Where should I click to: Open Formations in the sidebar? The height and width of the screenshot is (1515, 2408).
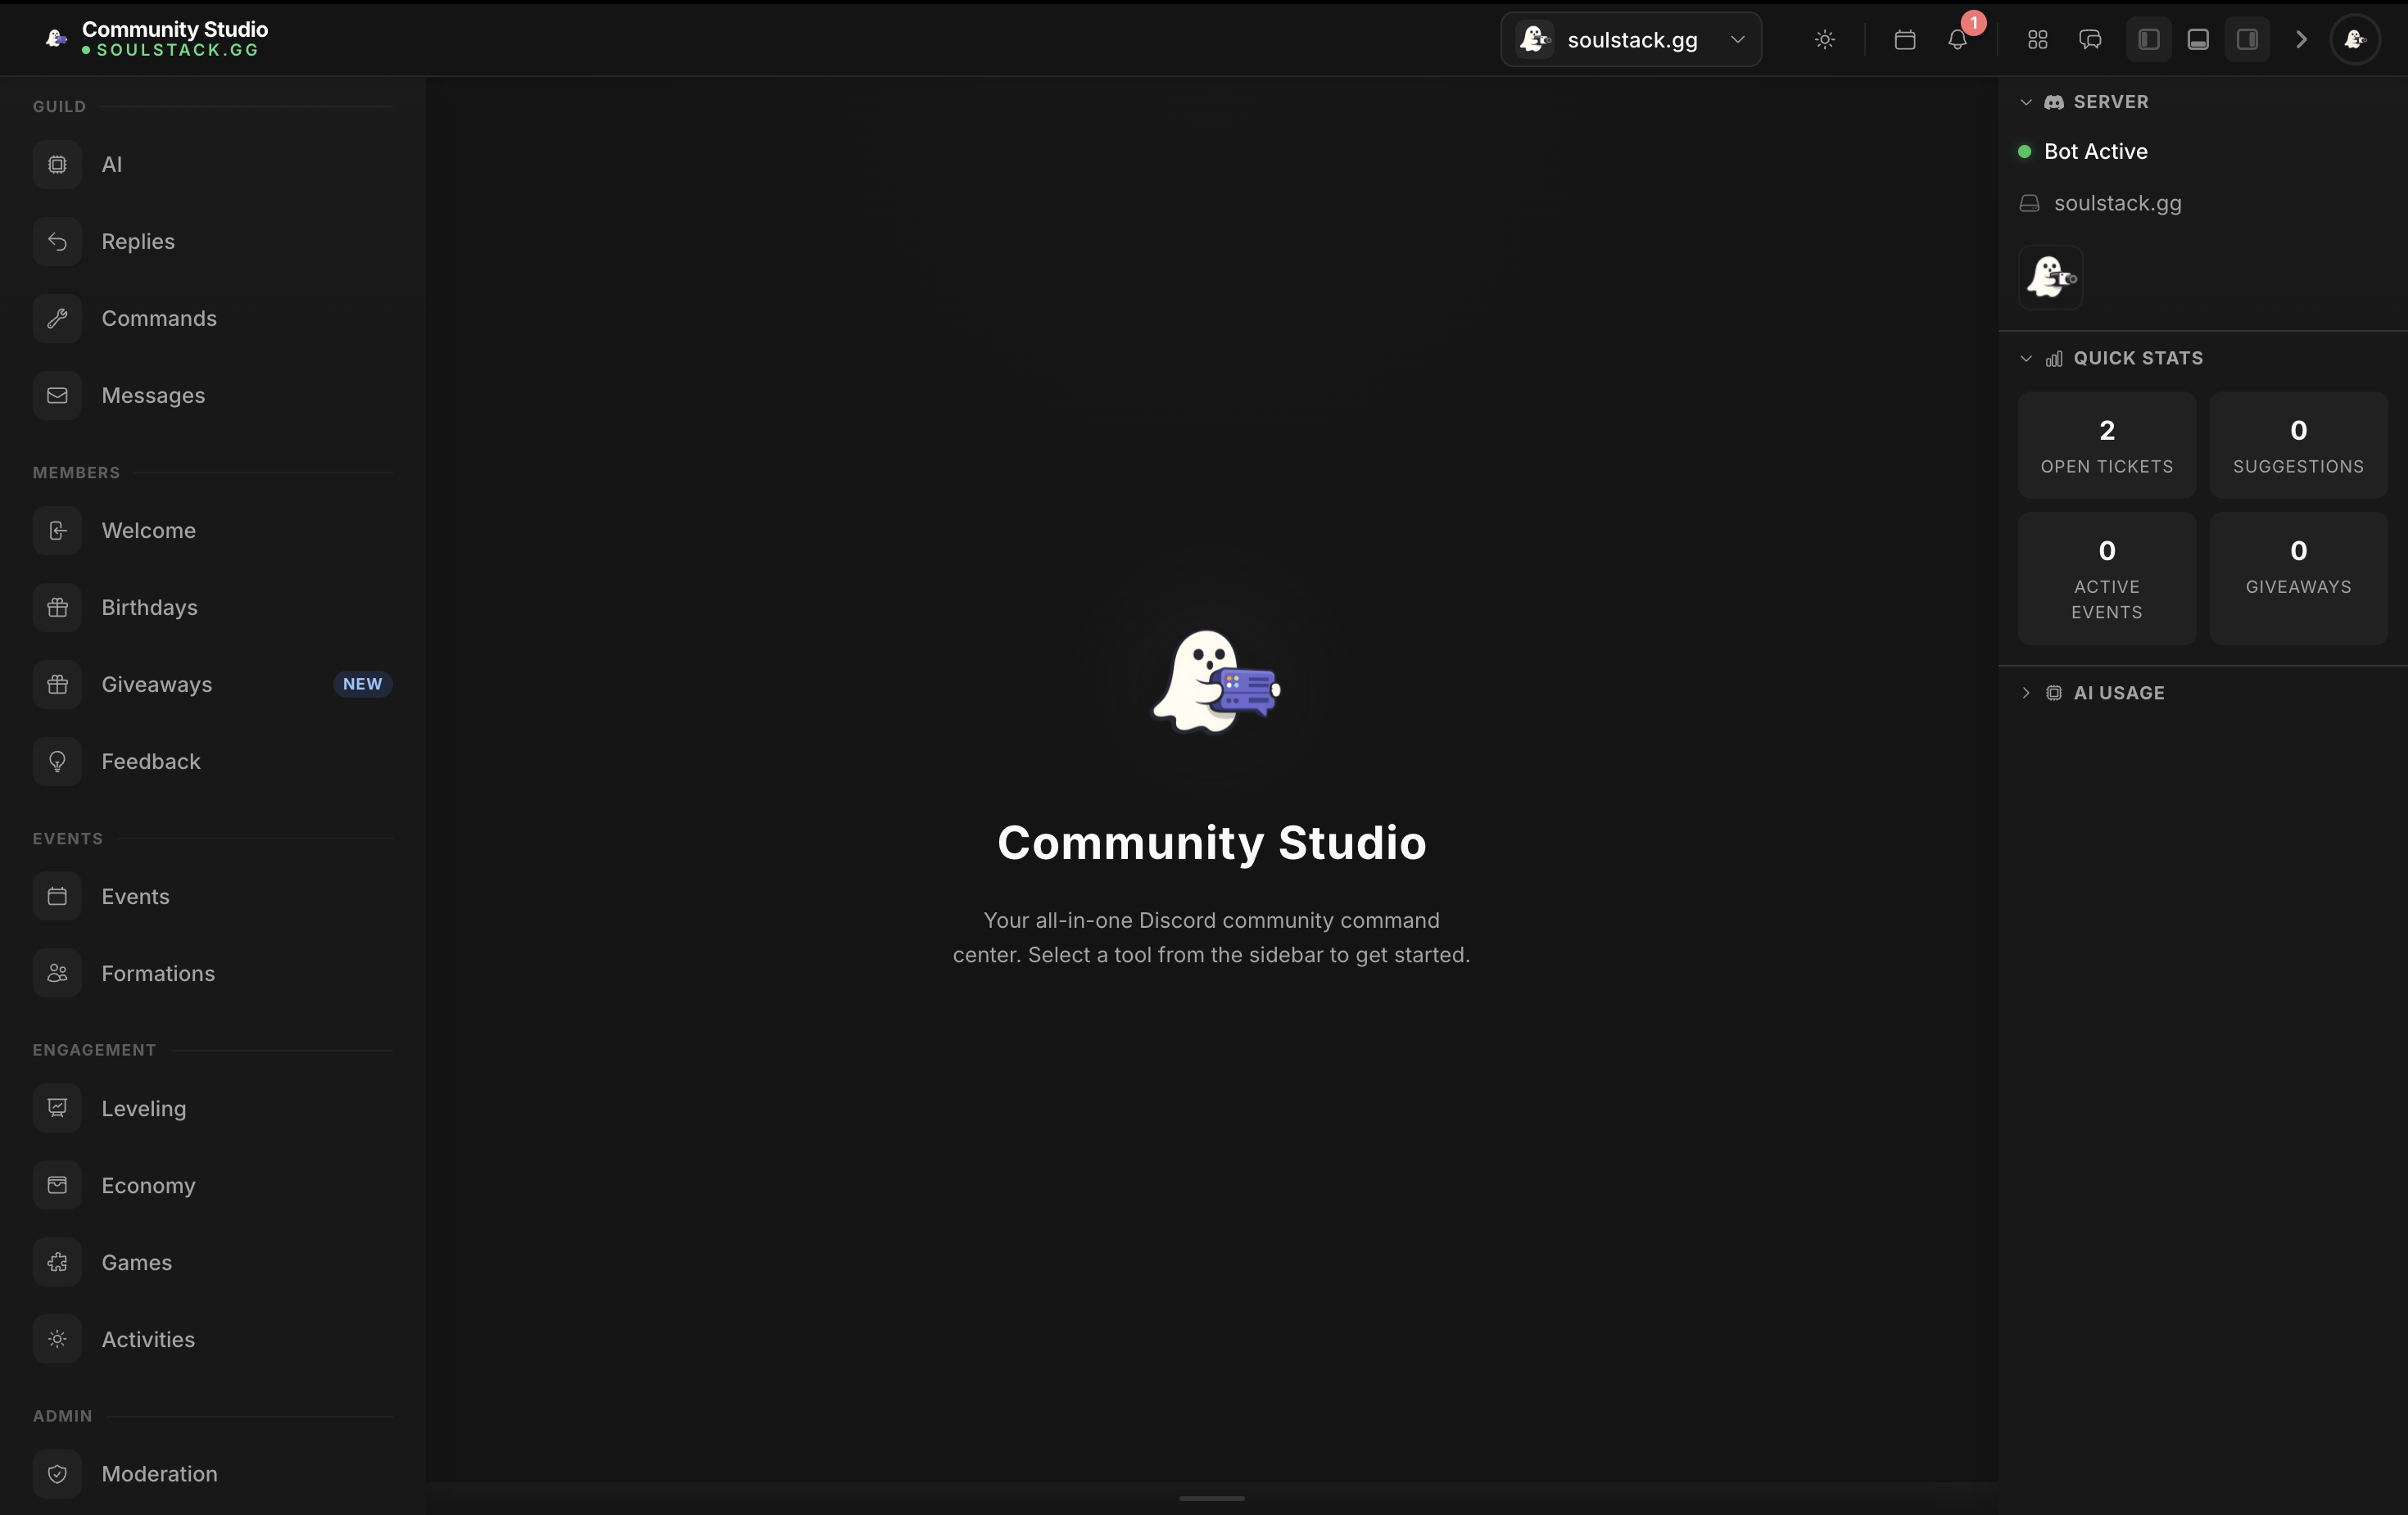(212, 973)
